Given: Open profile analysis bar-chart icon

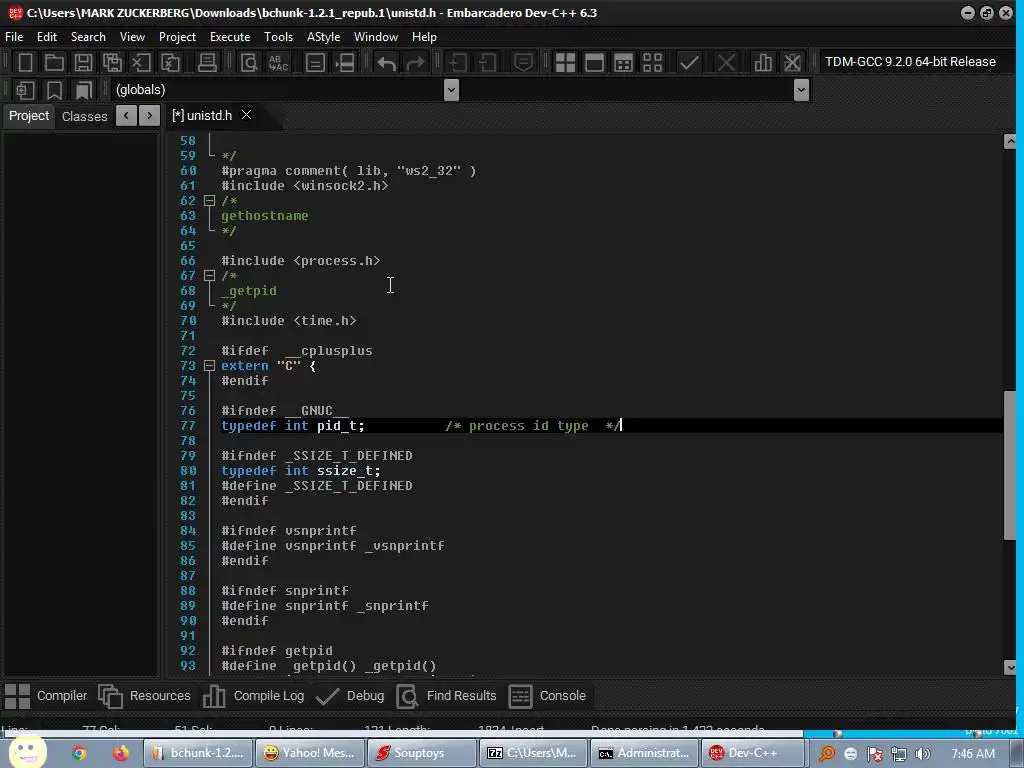Looking at the screenshot, I should [x=763, y=63].
